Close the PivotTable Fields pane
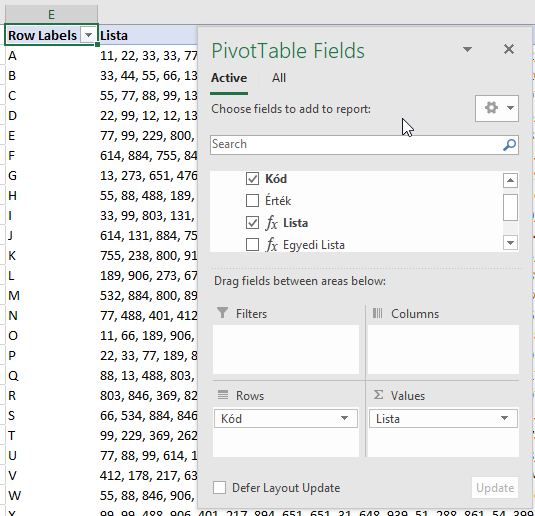 pos(509,49)
